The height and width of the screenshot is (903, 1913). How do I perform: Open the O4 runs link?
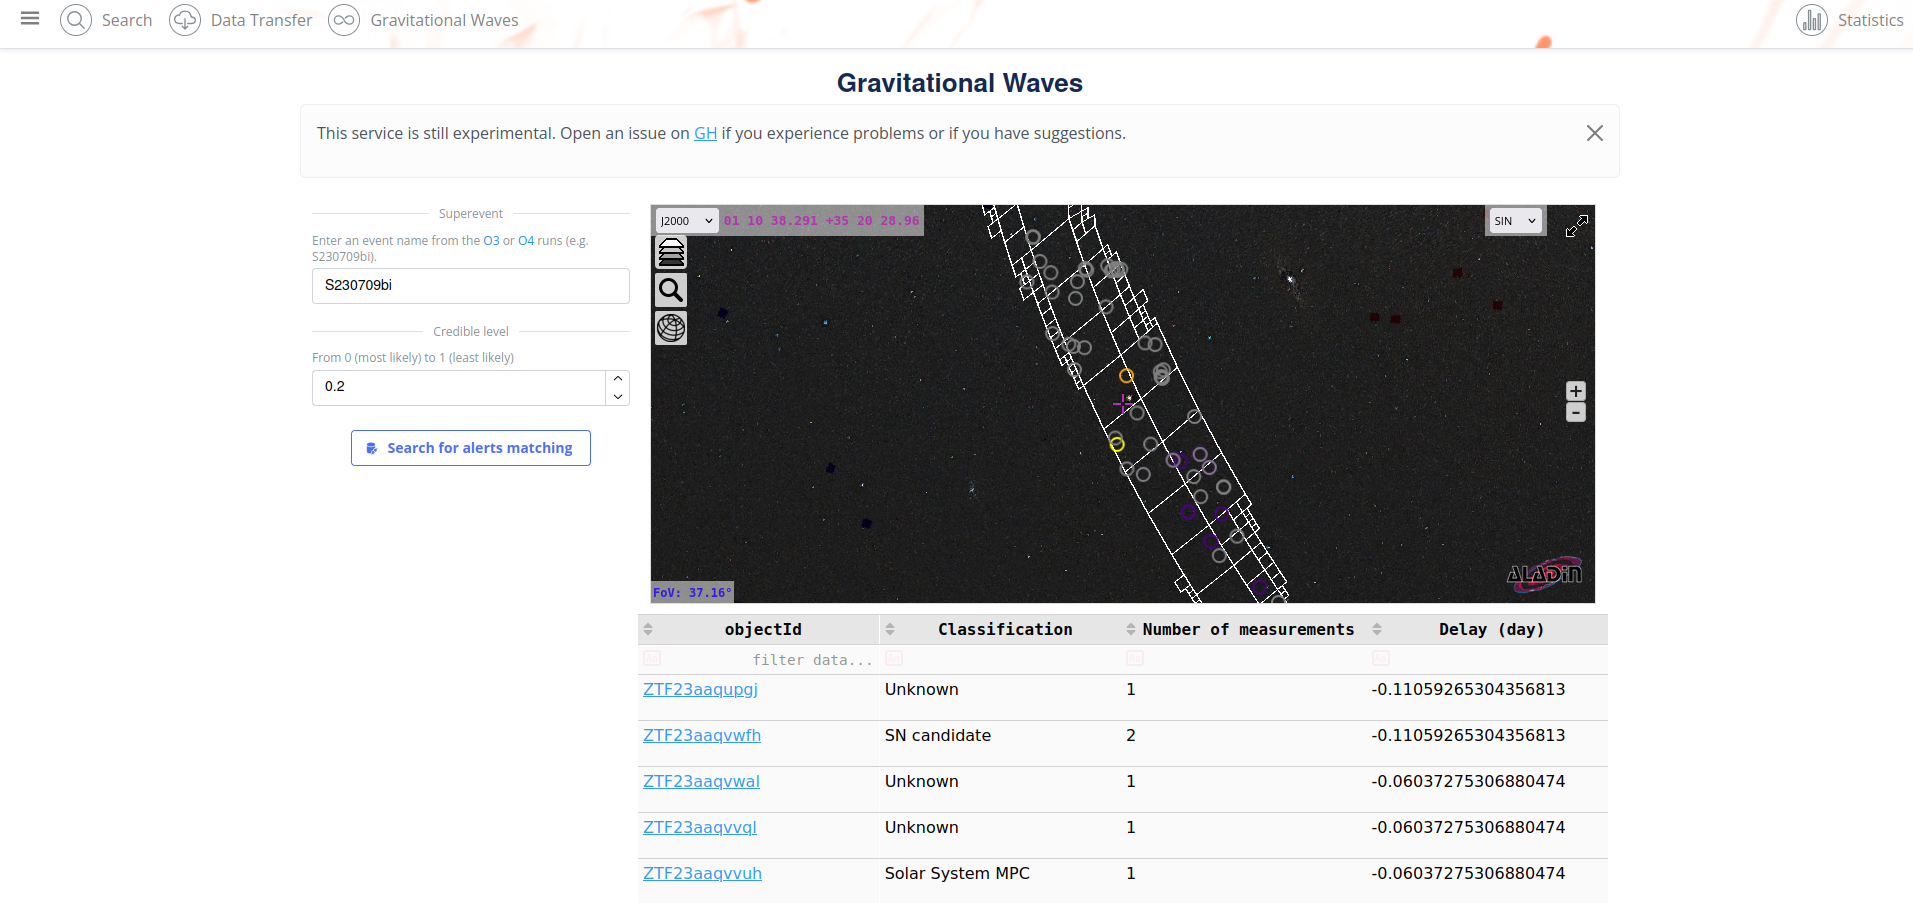pyautogui.click(x=526, y=240)
